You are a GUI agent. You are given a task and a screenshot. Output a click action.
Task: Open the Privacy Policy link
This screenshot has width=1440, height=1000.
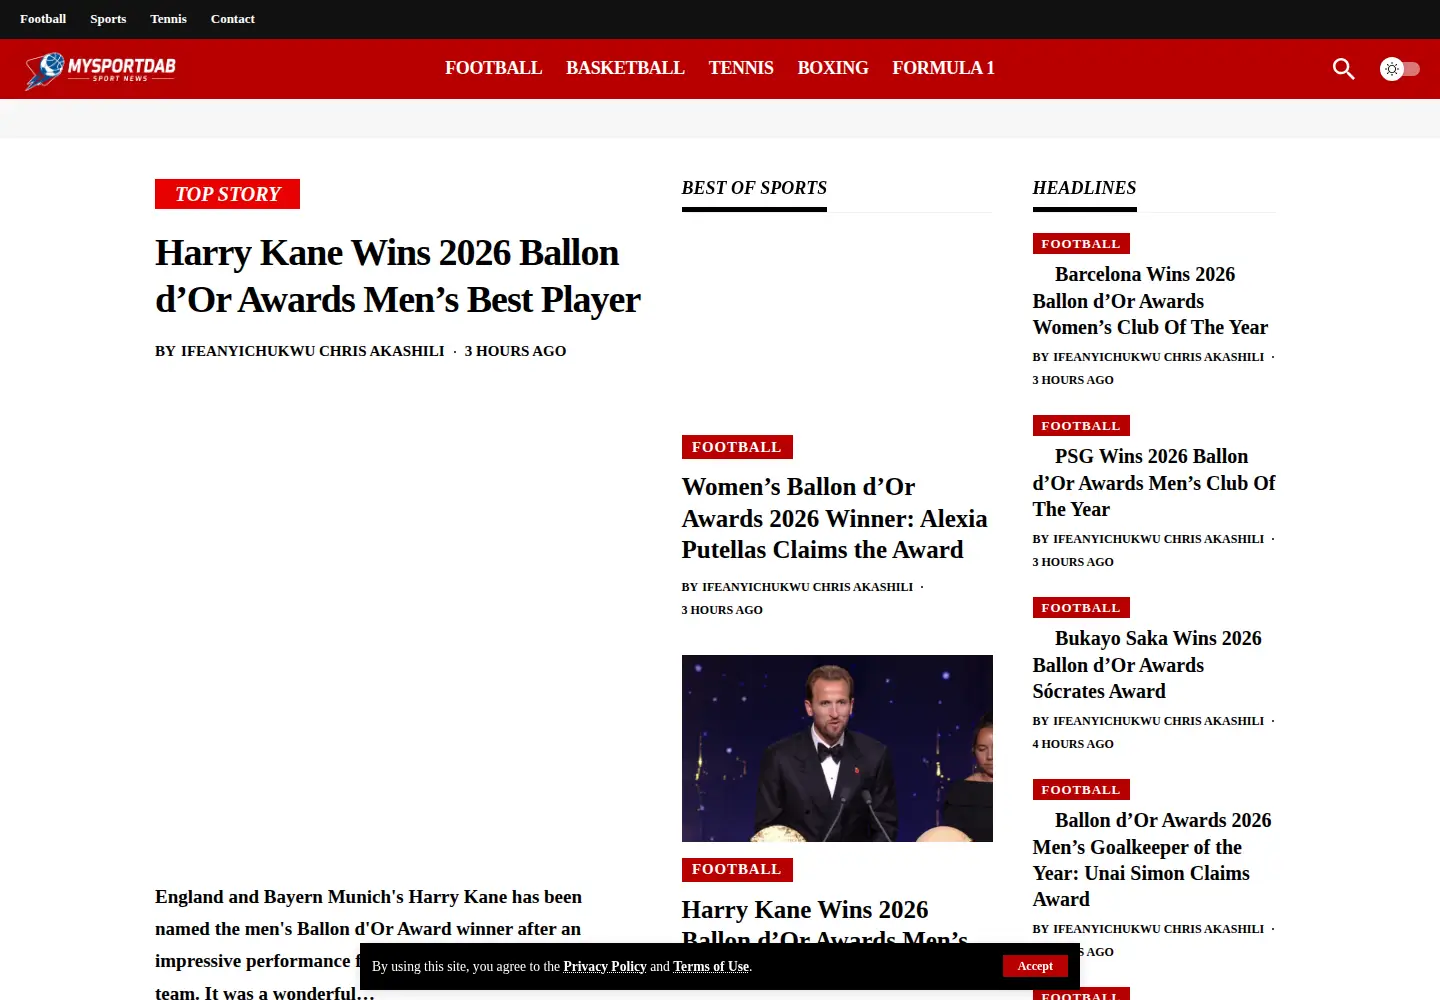point(605,966)
